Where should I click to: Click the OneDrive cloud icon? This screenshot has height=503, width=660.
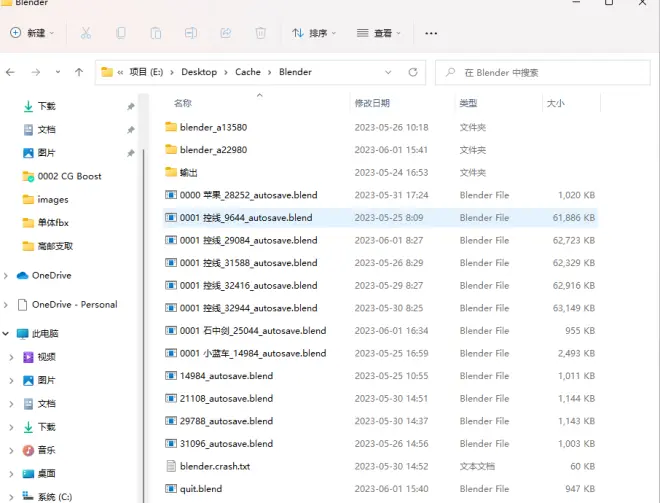22,276
